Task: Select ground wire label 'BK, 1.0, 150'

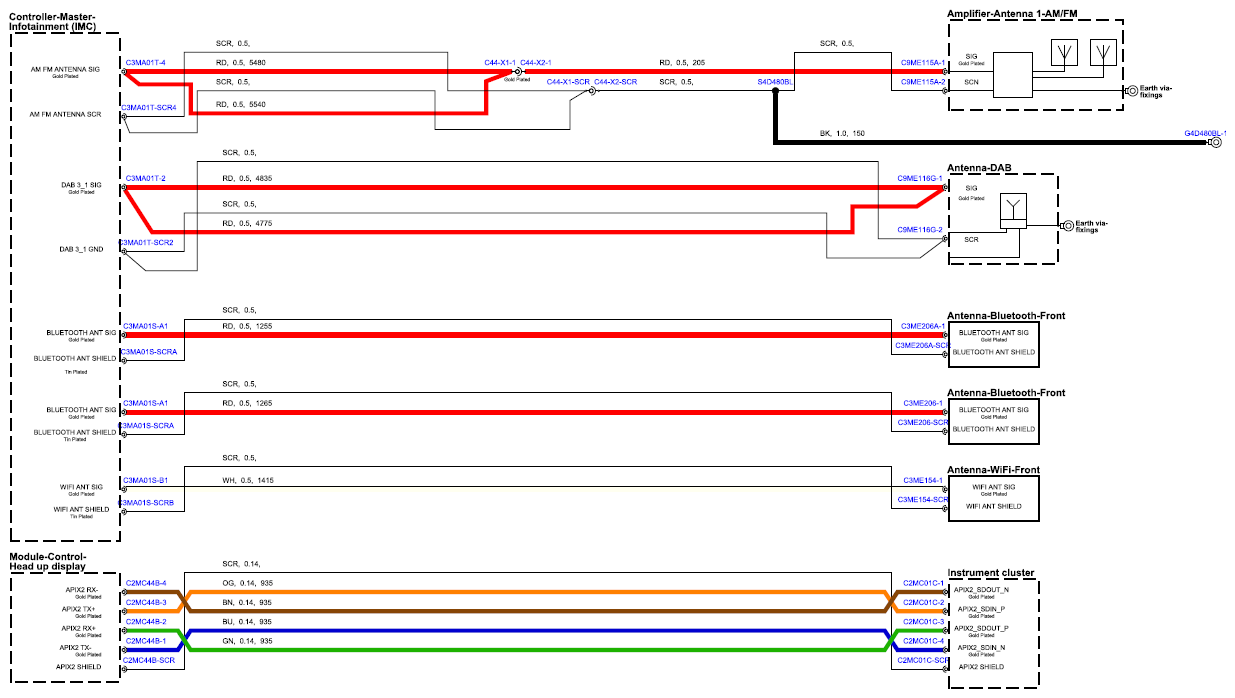Action: pos(842,133)
